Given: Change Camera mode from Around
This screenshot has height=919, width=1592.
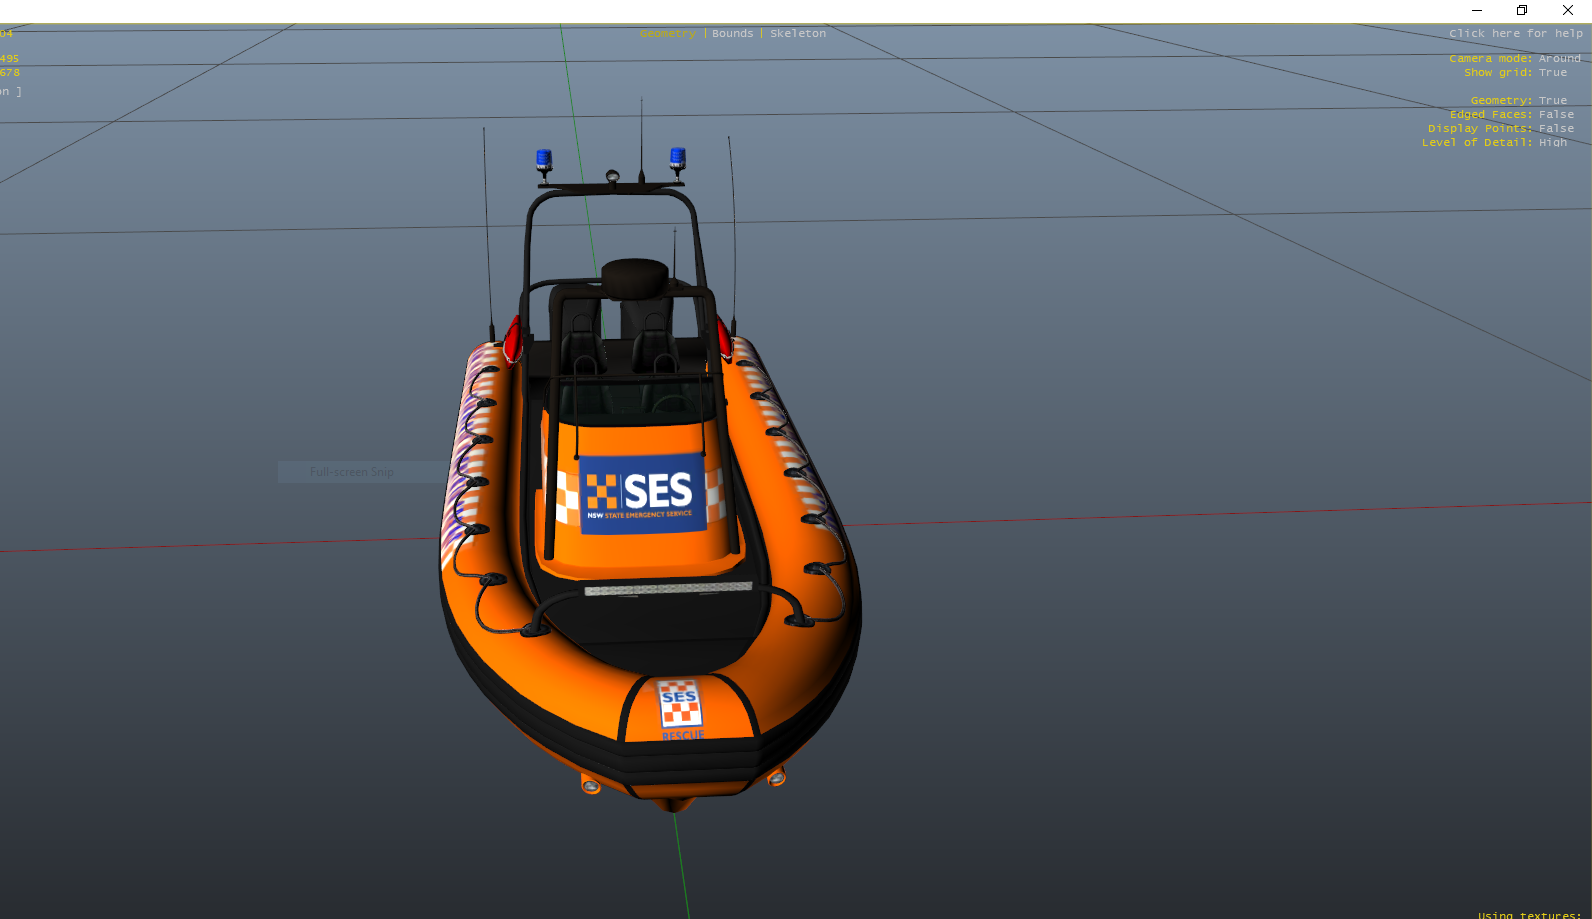Looking at the screenshot, I should pos(1514,59).
